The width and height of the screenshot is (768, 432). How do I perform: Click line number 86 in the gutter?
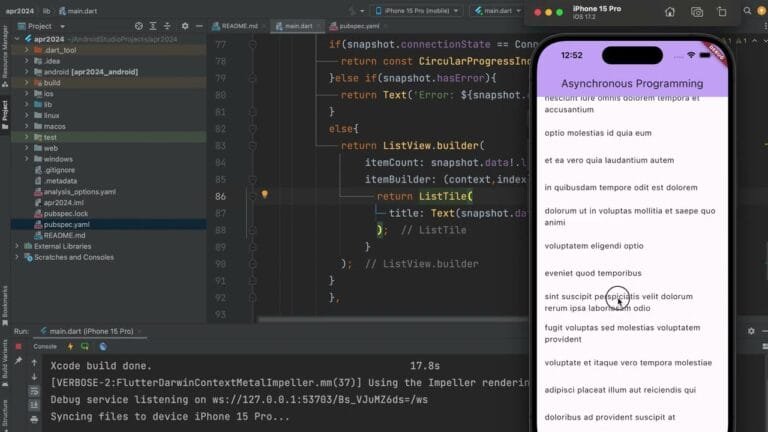pyautogui.click(x=220, y=196)
